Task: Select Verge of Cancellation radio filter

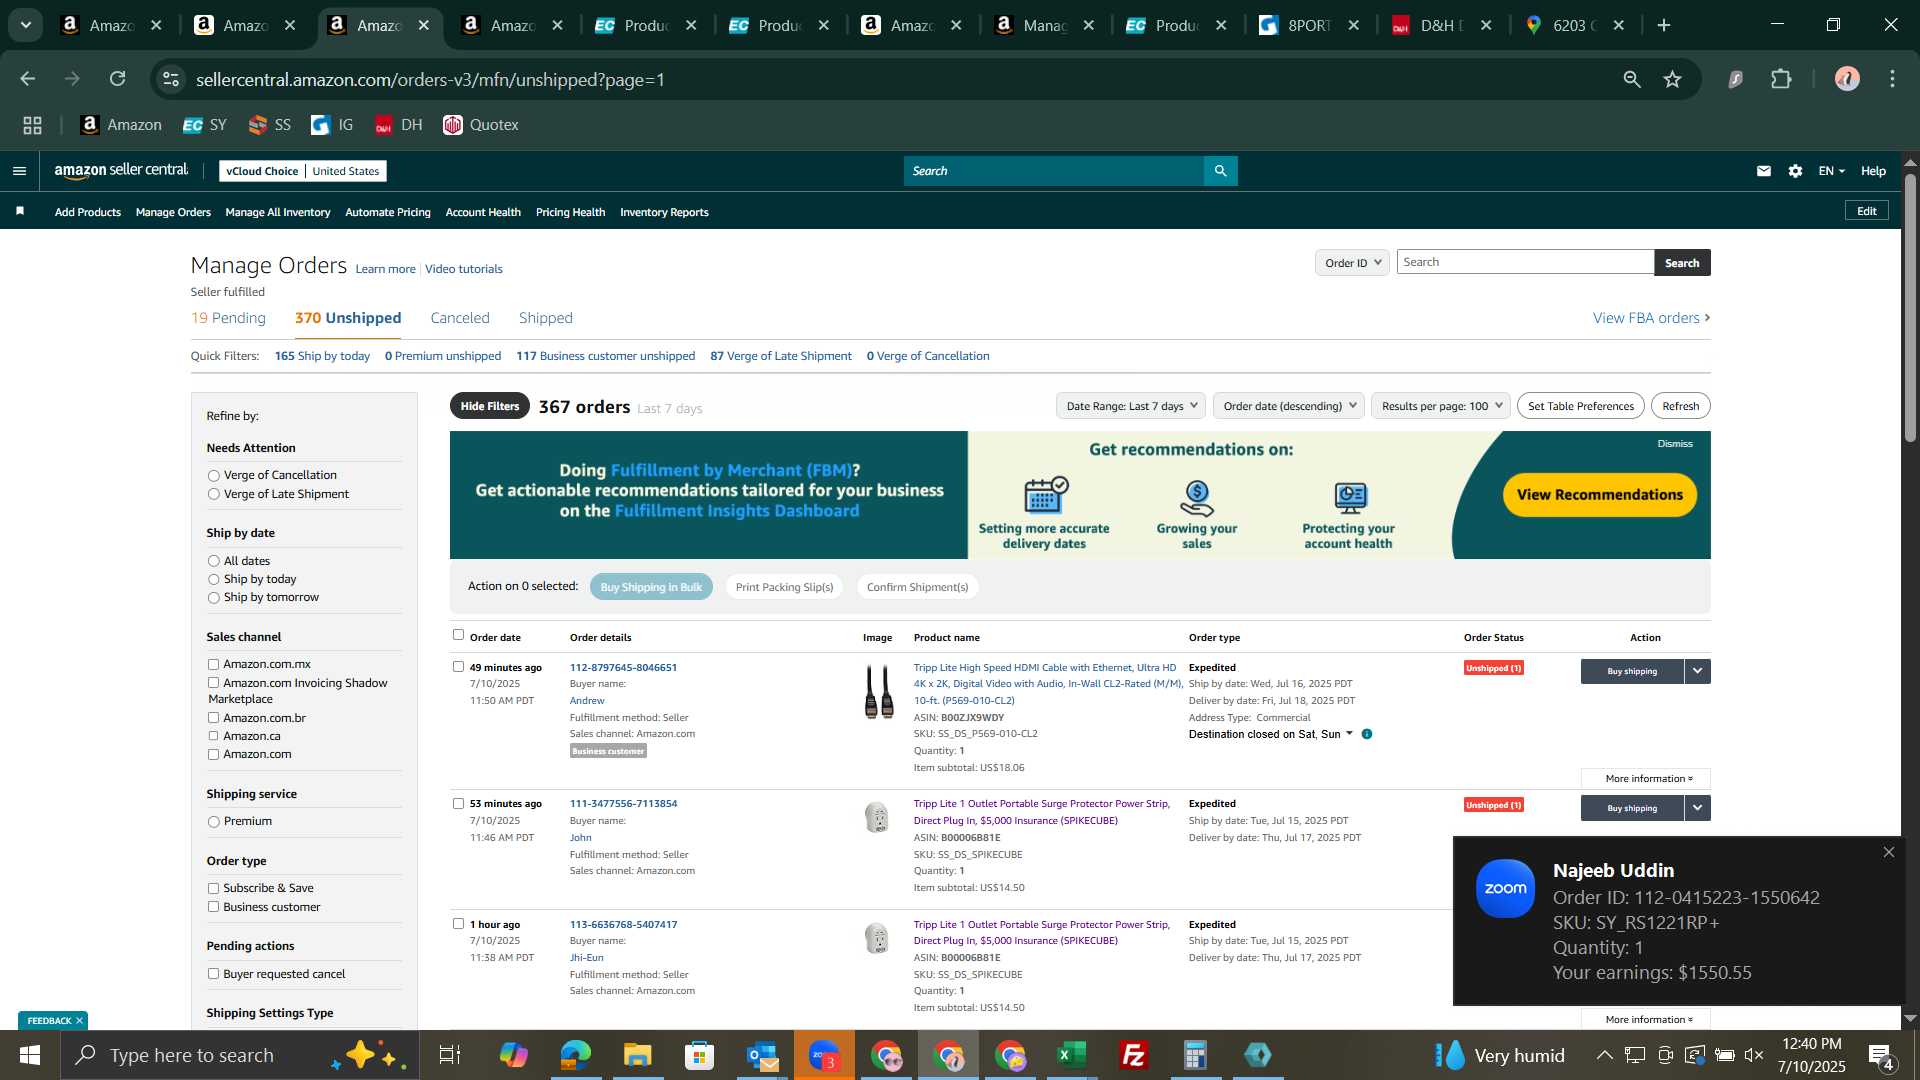Action: pyautogui.click(x=213, y=475)
